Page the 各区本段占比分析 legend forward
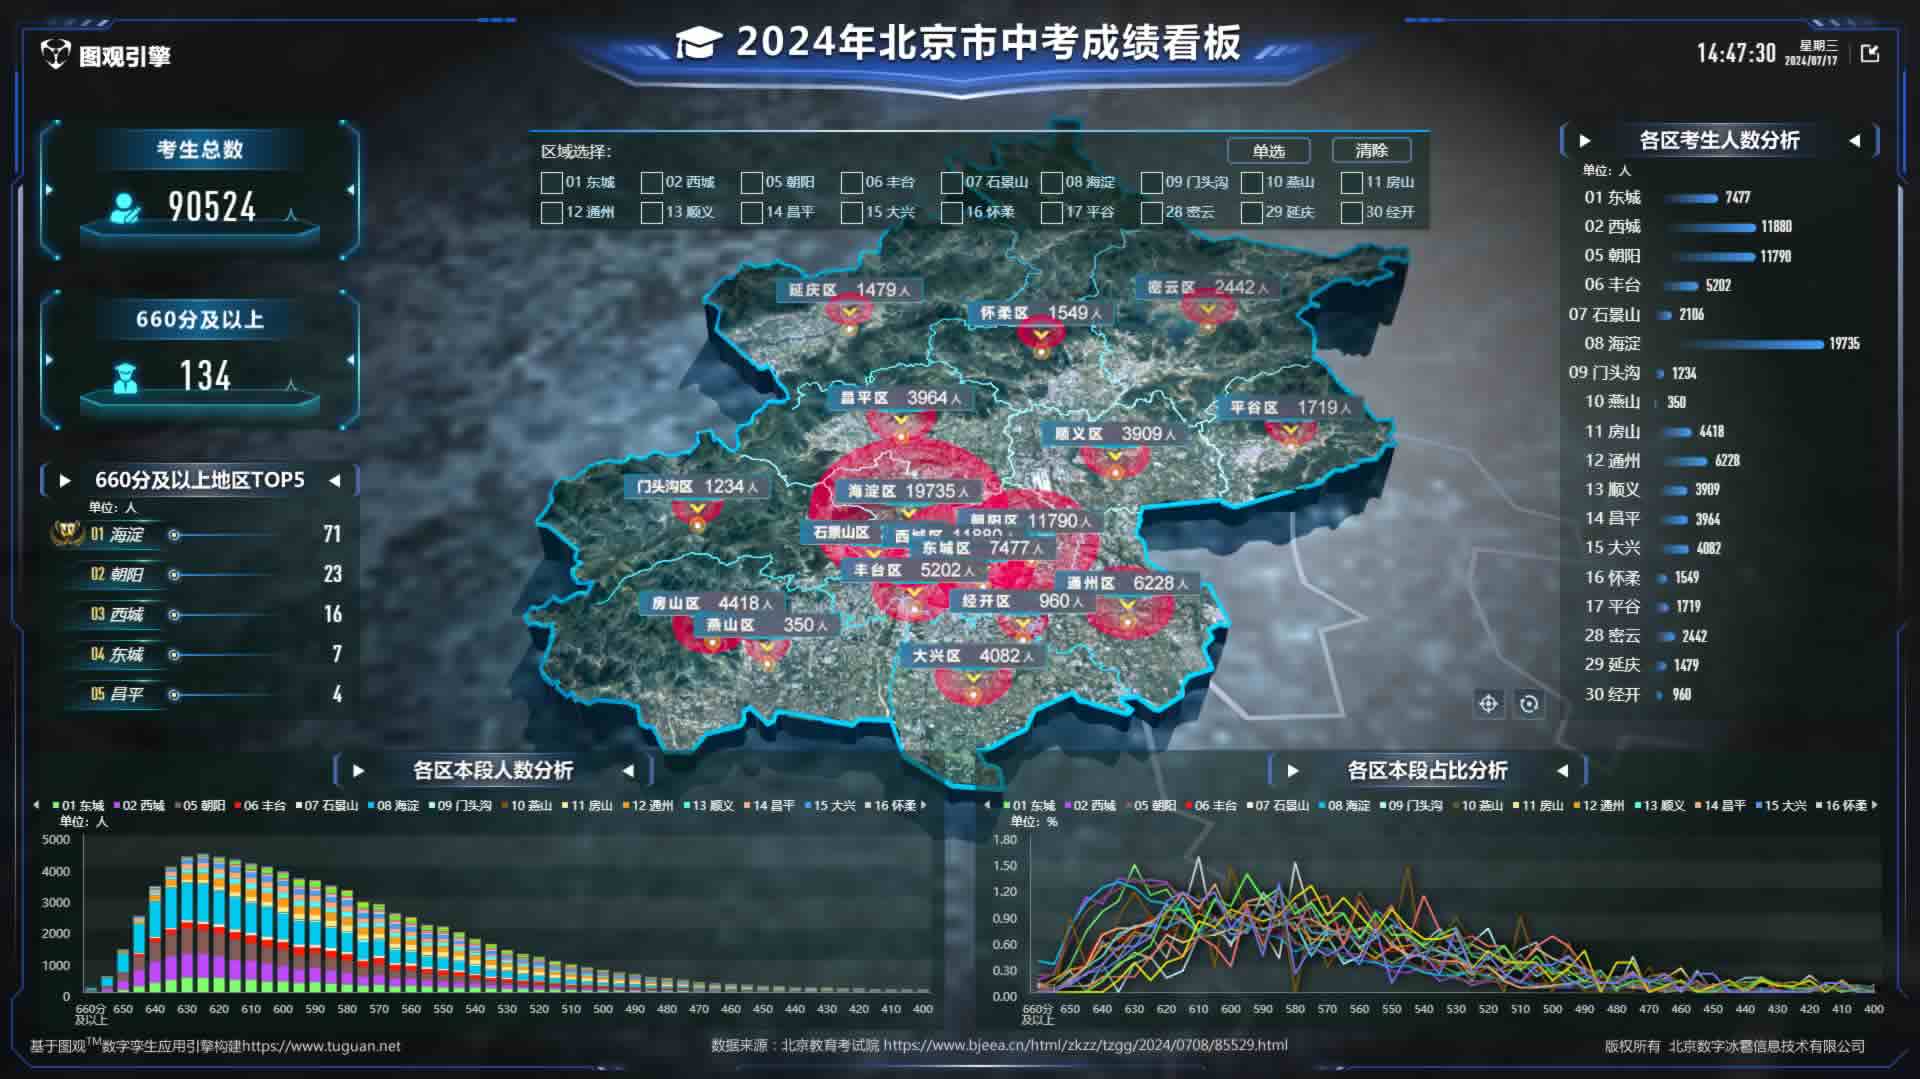The image size is (1920, 1079). pos(1875,805)
